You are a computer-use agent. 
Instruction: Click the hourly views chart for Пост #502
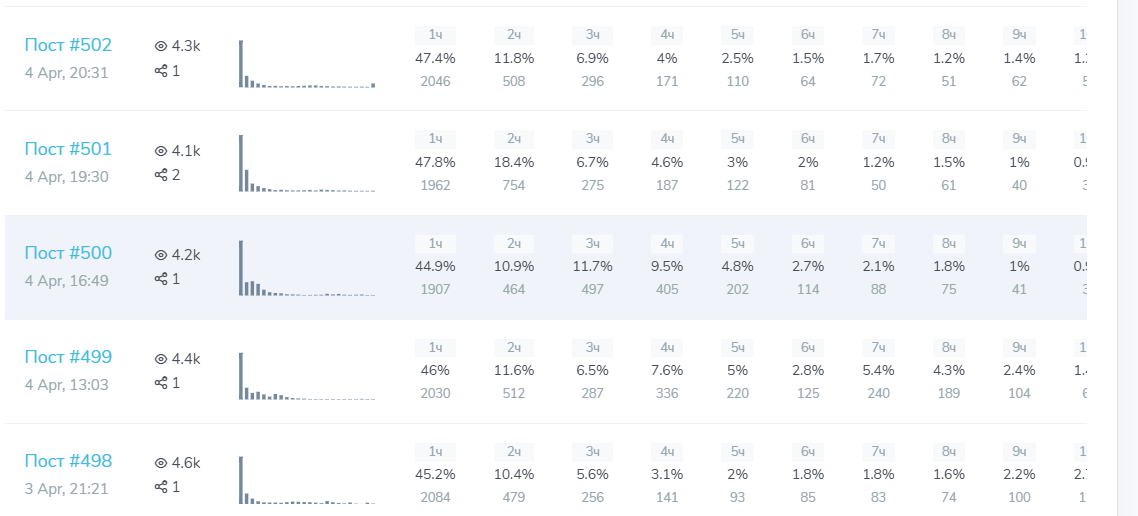306,64
